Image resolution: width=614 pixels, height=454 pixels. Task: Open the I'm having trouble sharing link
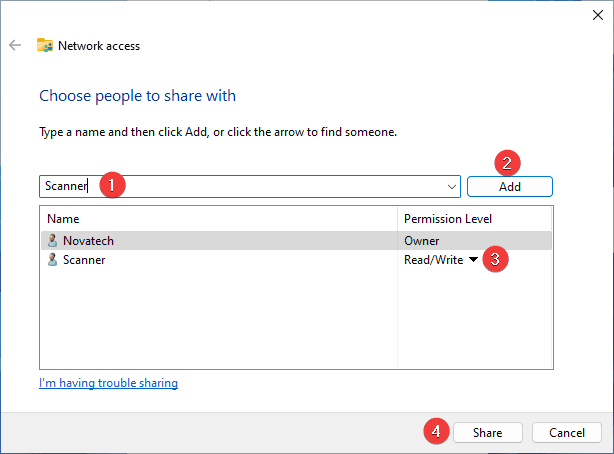(108, 383)
